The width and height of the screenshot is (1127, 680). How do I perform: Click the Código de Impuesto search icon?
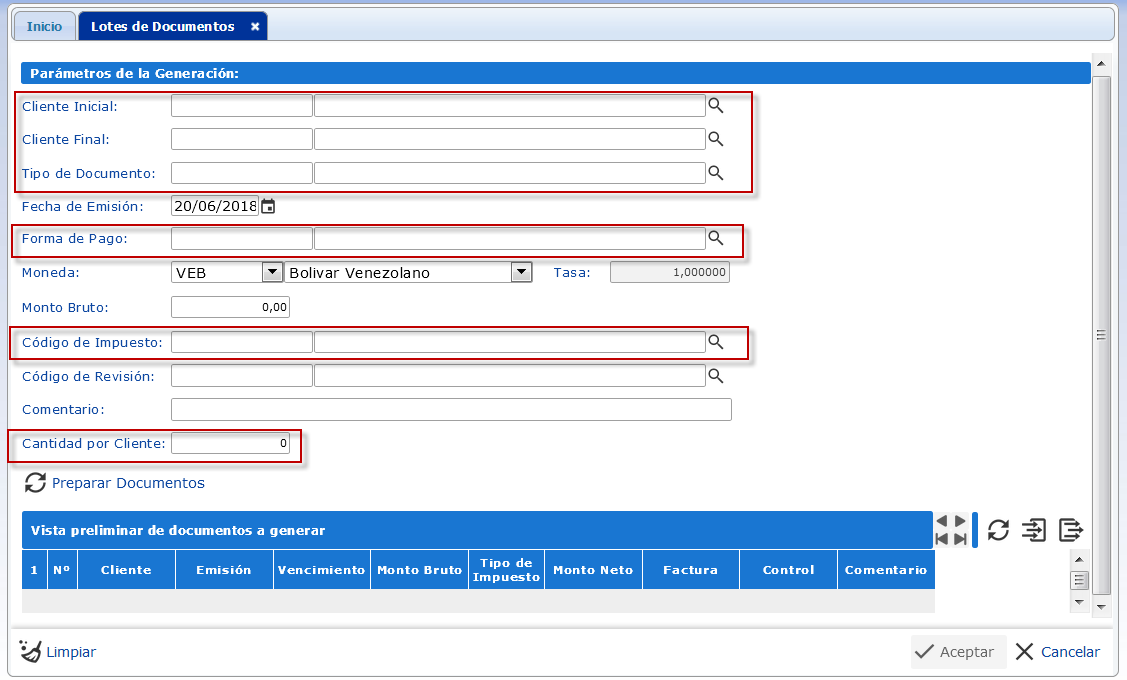(715, 342)
